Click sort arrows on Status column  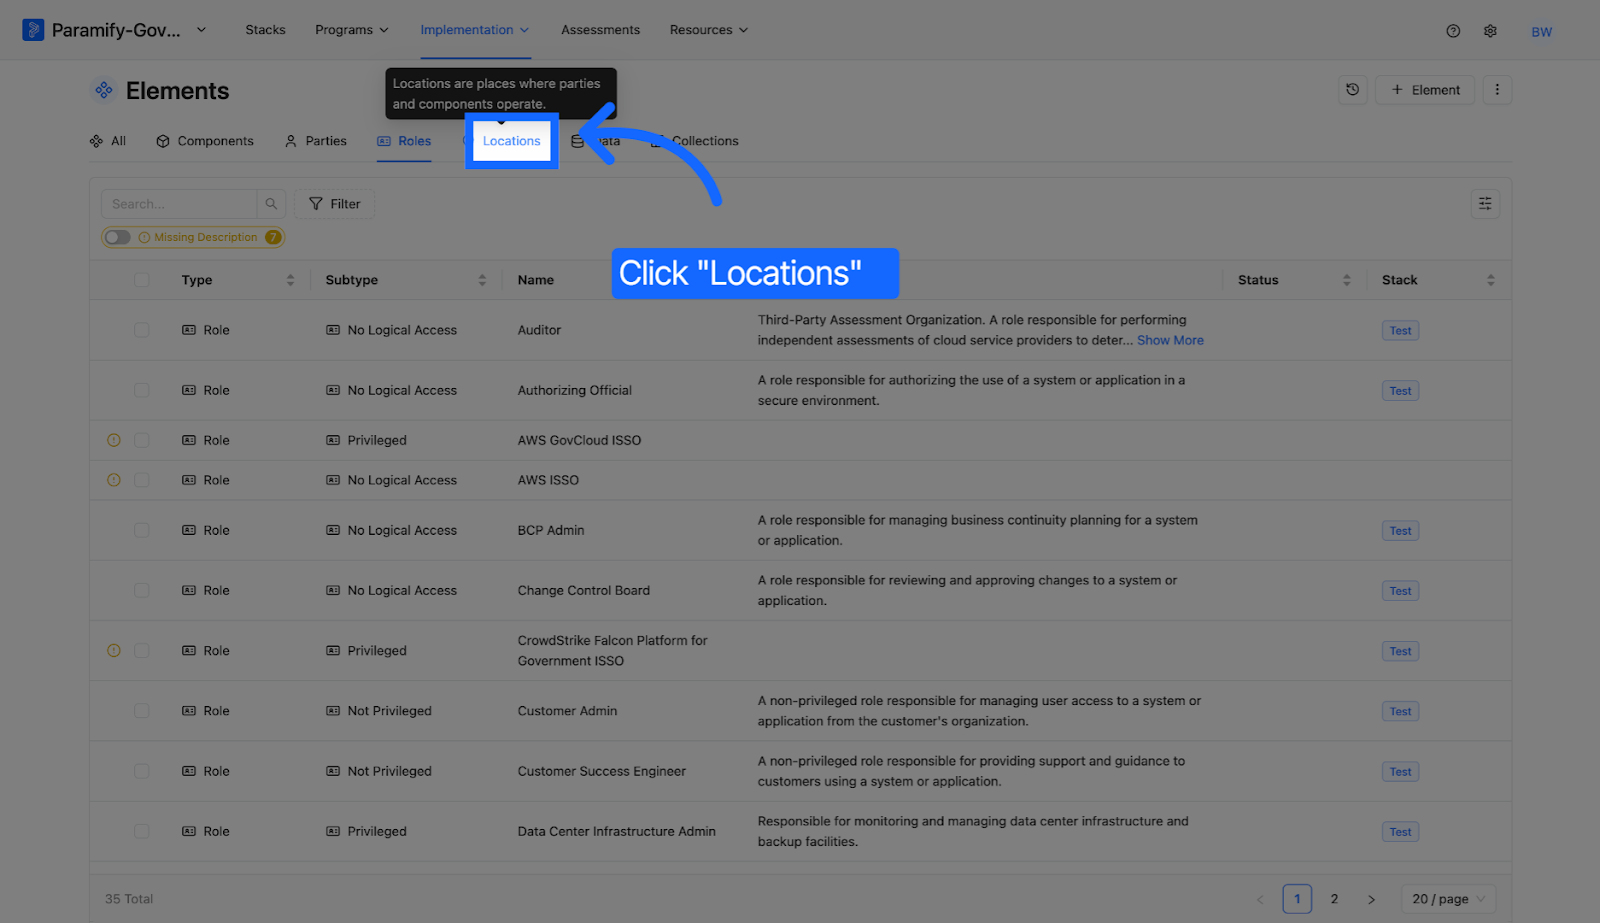(x=1346, y=280)
